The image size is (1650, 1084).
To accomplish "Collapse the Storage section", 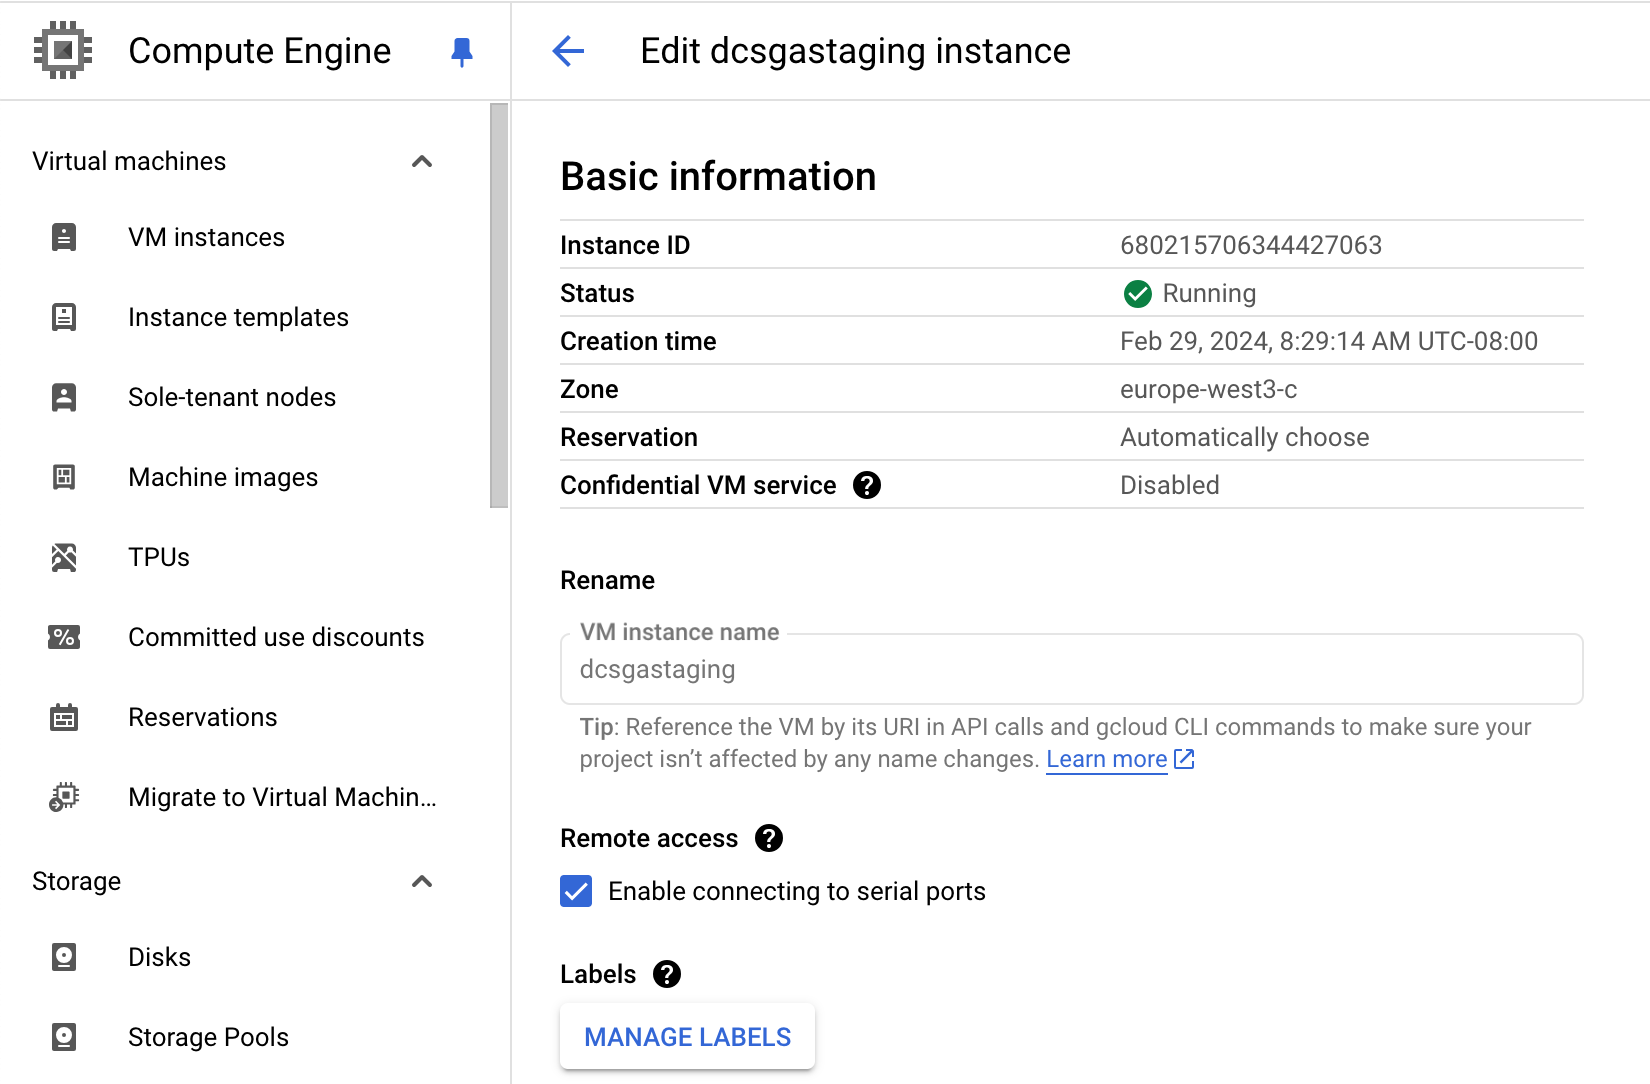I will 422,882.
